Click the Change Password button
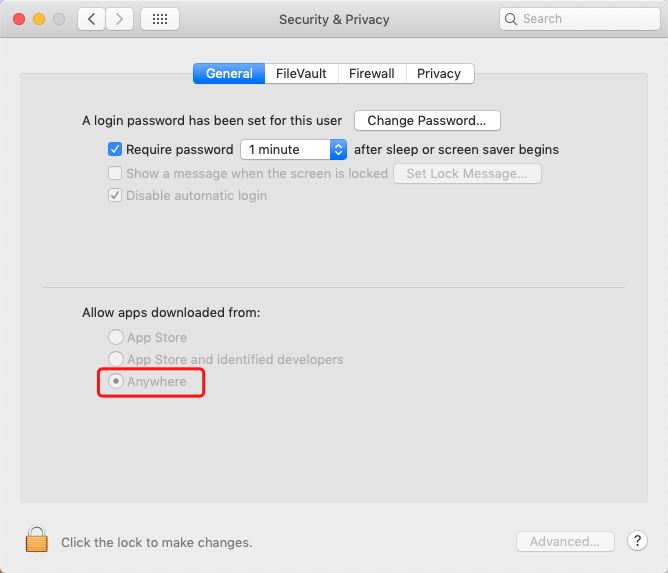 (427, 121)
